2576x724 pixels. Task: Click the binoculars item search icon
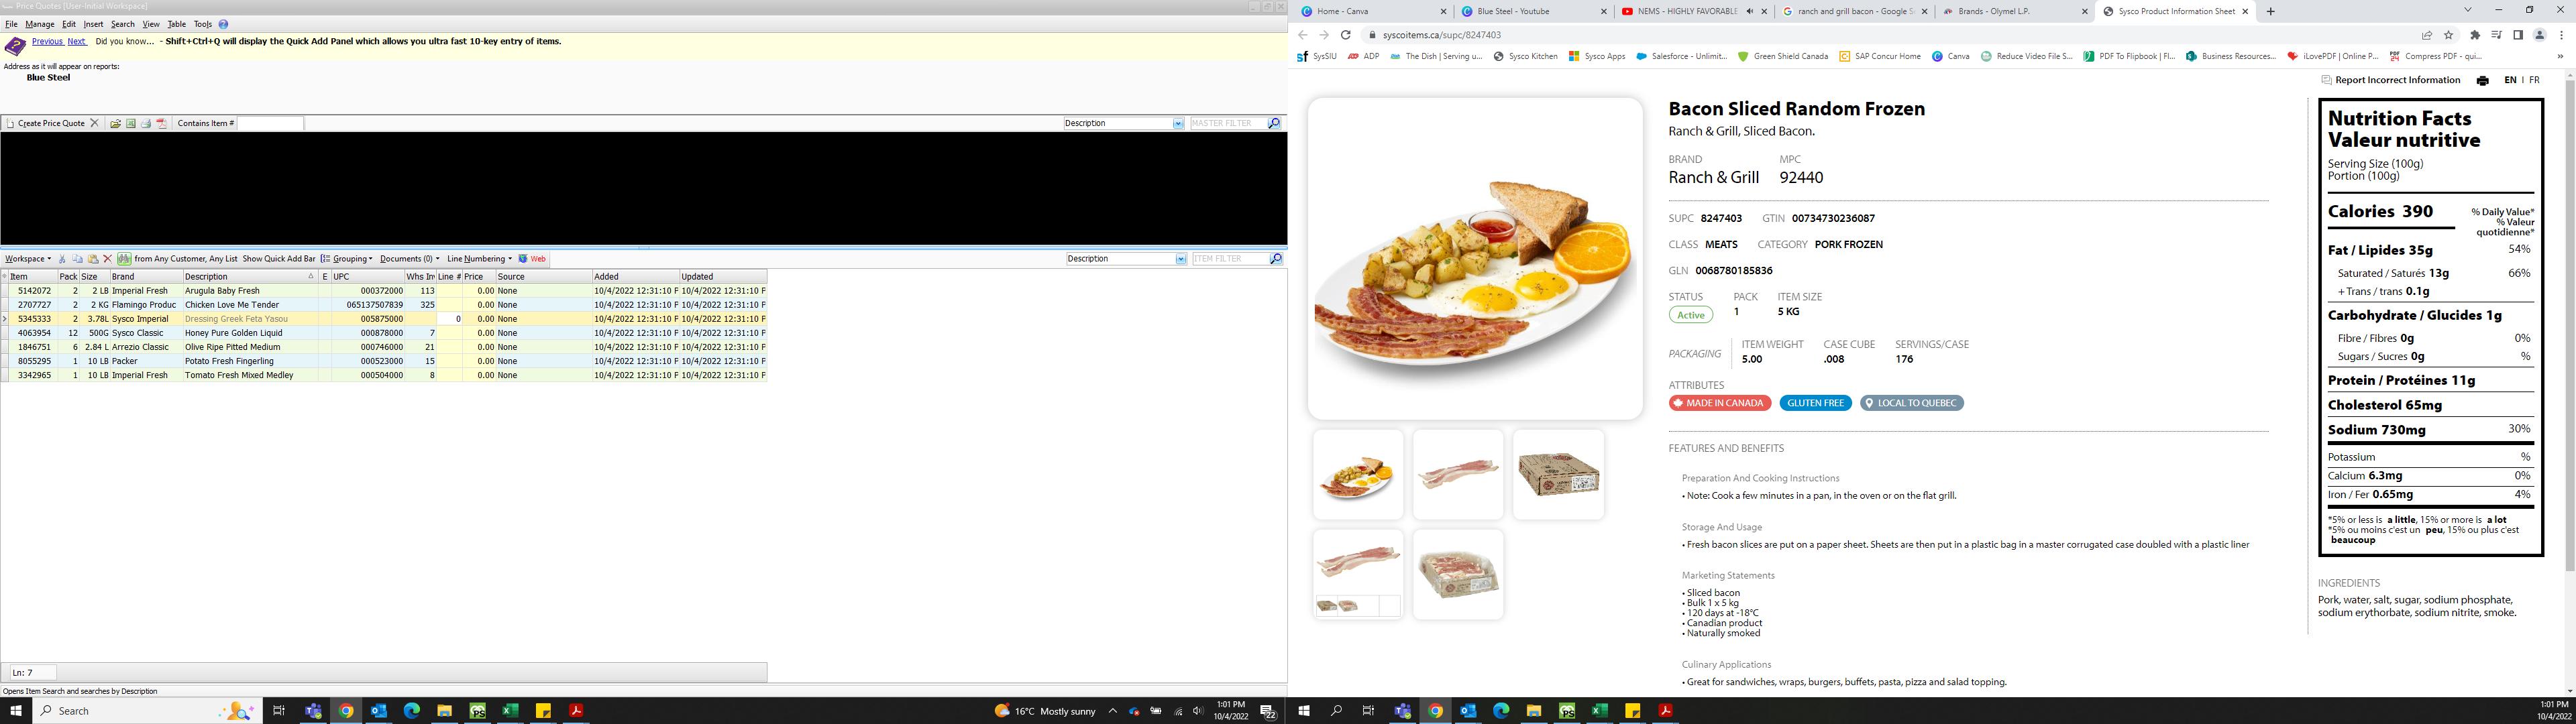point(123,259)
